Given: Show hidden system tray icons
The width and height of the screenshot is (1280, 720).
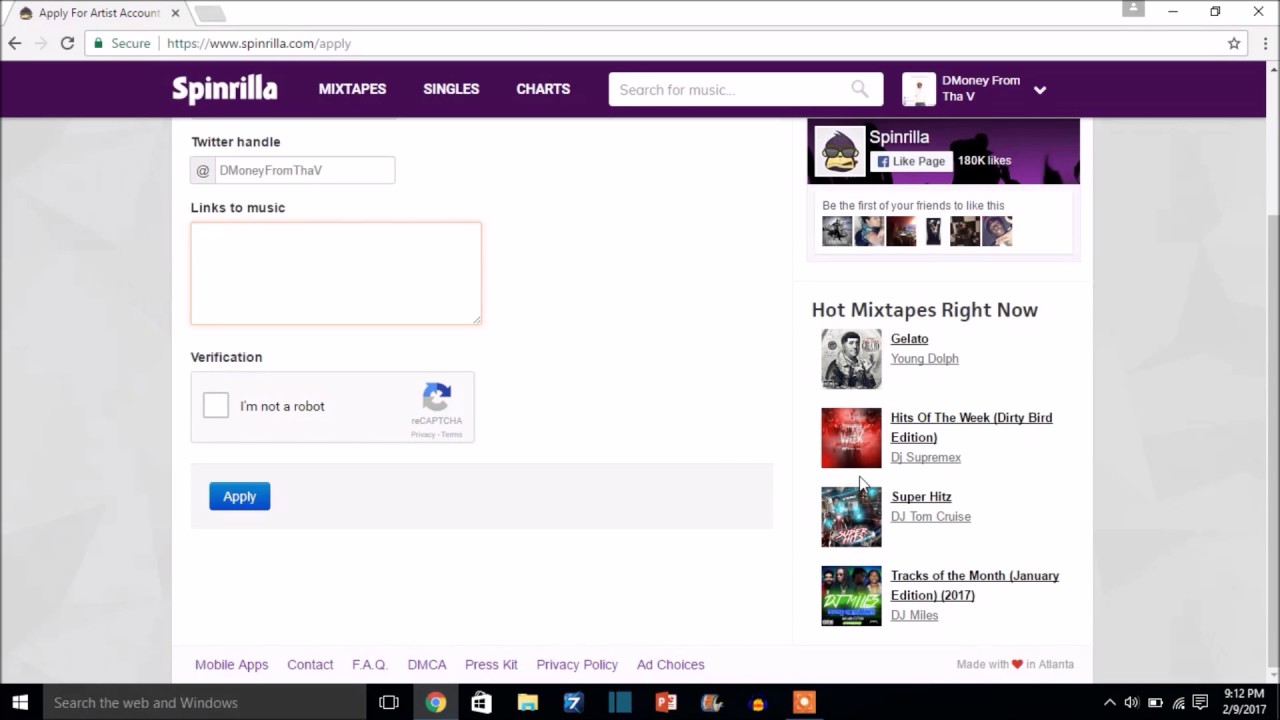Looking at the screenshot, I should pyautogui.click(x=1109, y=703).
